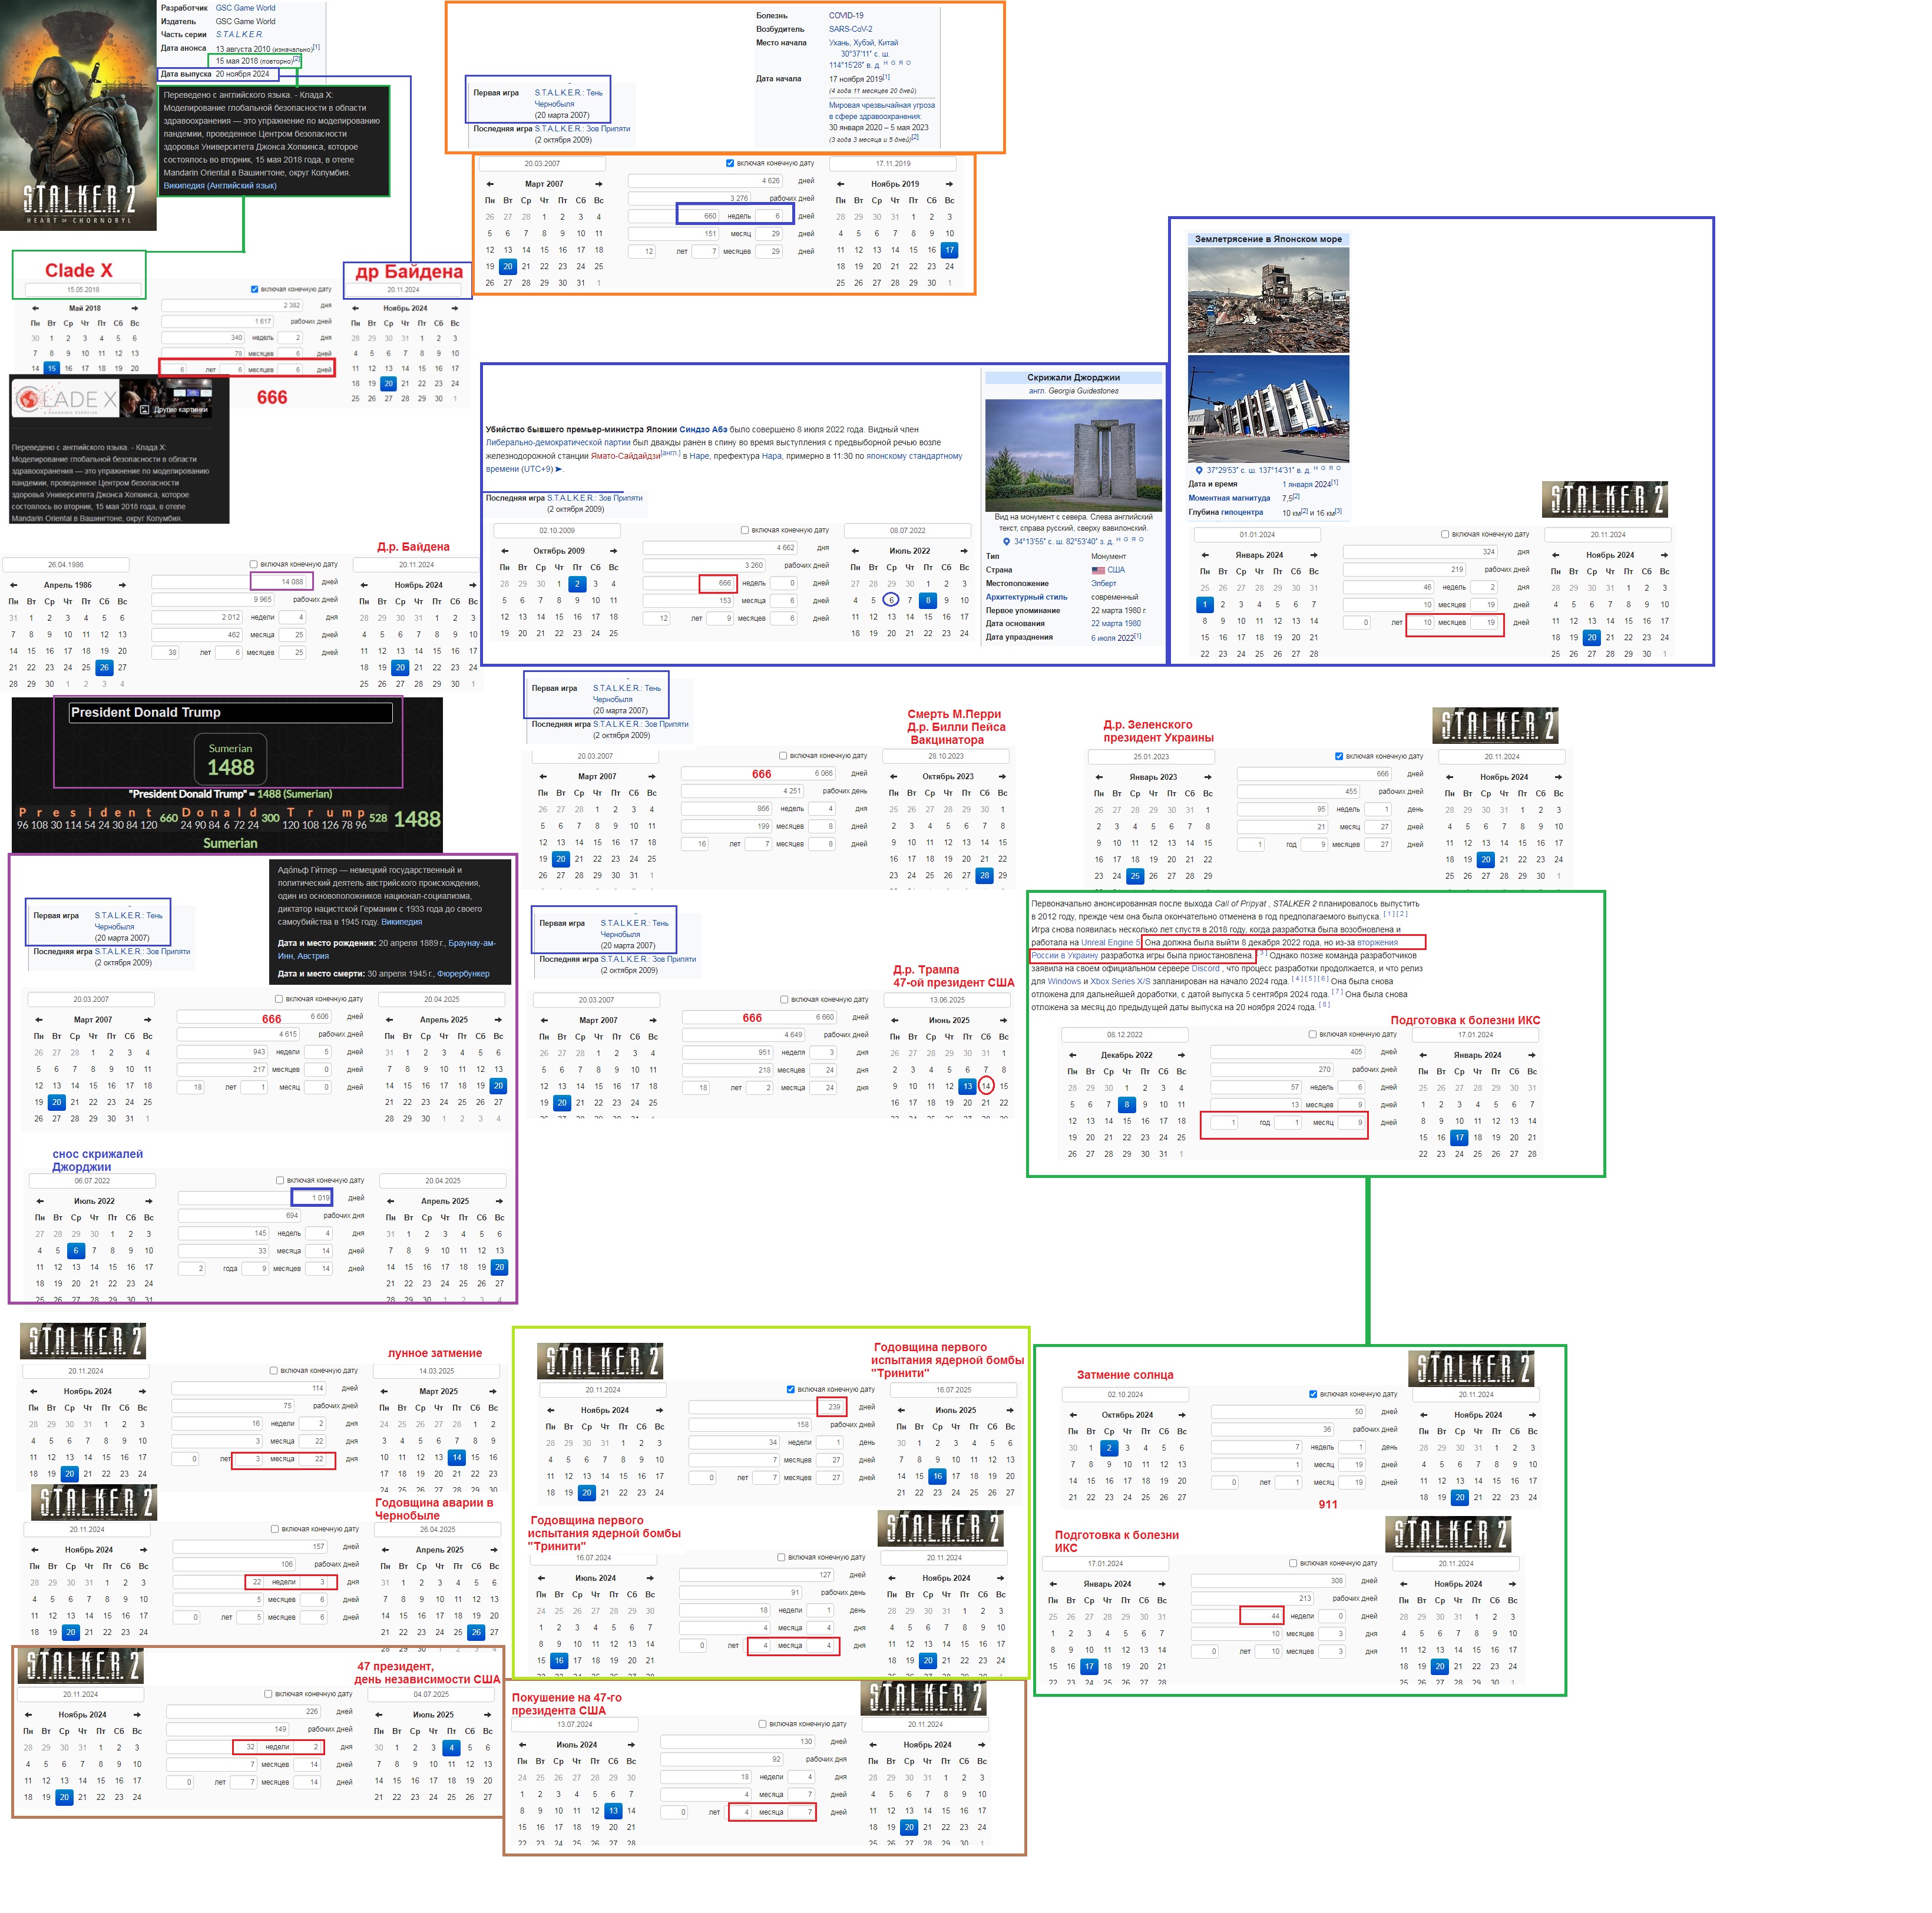This screenshot has height=1913, width=1932.
Task: Uncheck включая конечную дату in 02.10.2024 calculator
Action: (1313, 1394)
